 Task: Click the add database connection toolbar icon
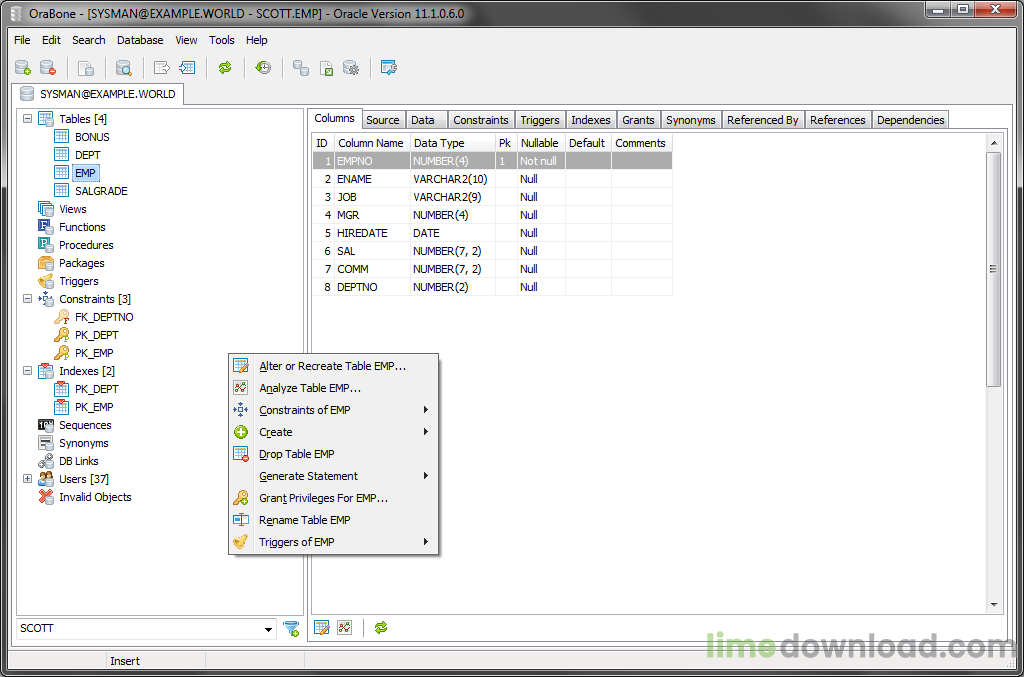[x=22, y=68]
